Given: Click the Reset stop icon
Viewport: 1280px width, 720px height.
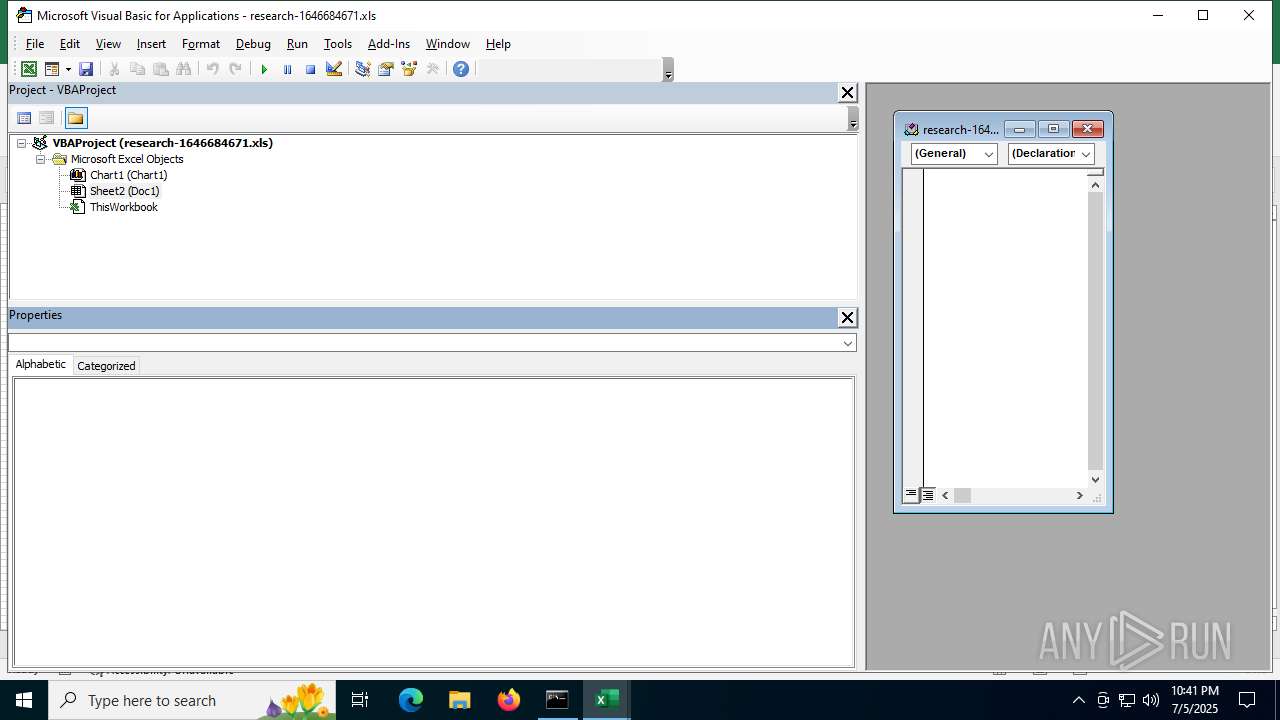Looking at the screenshot, I should pos(310,69).
